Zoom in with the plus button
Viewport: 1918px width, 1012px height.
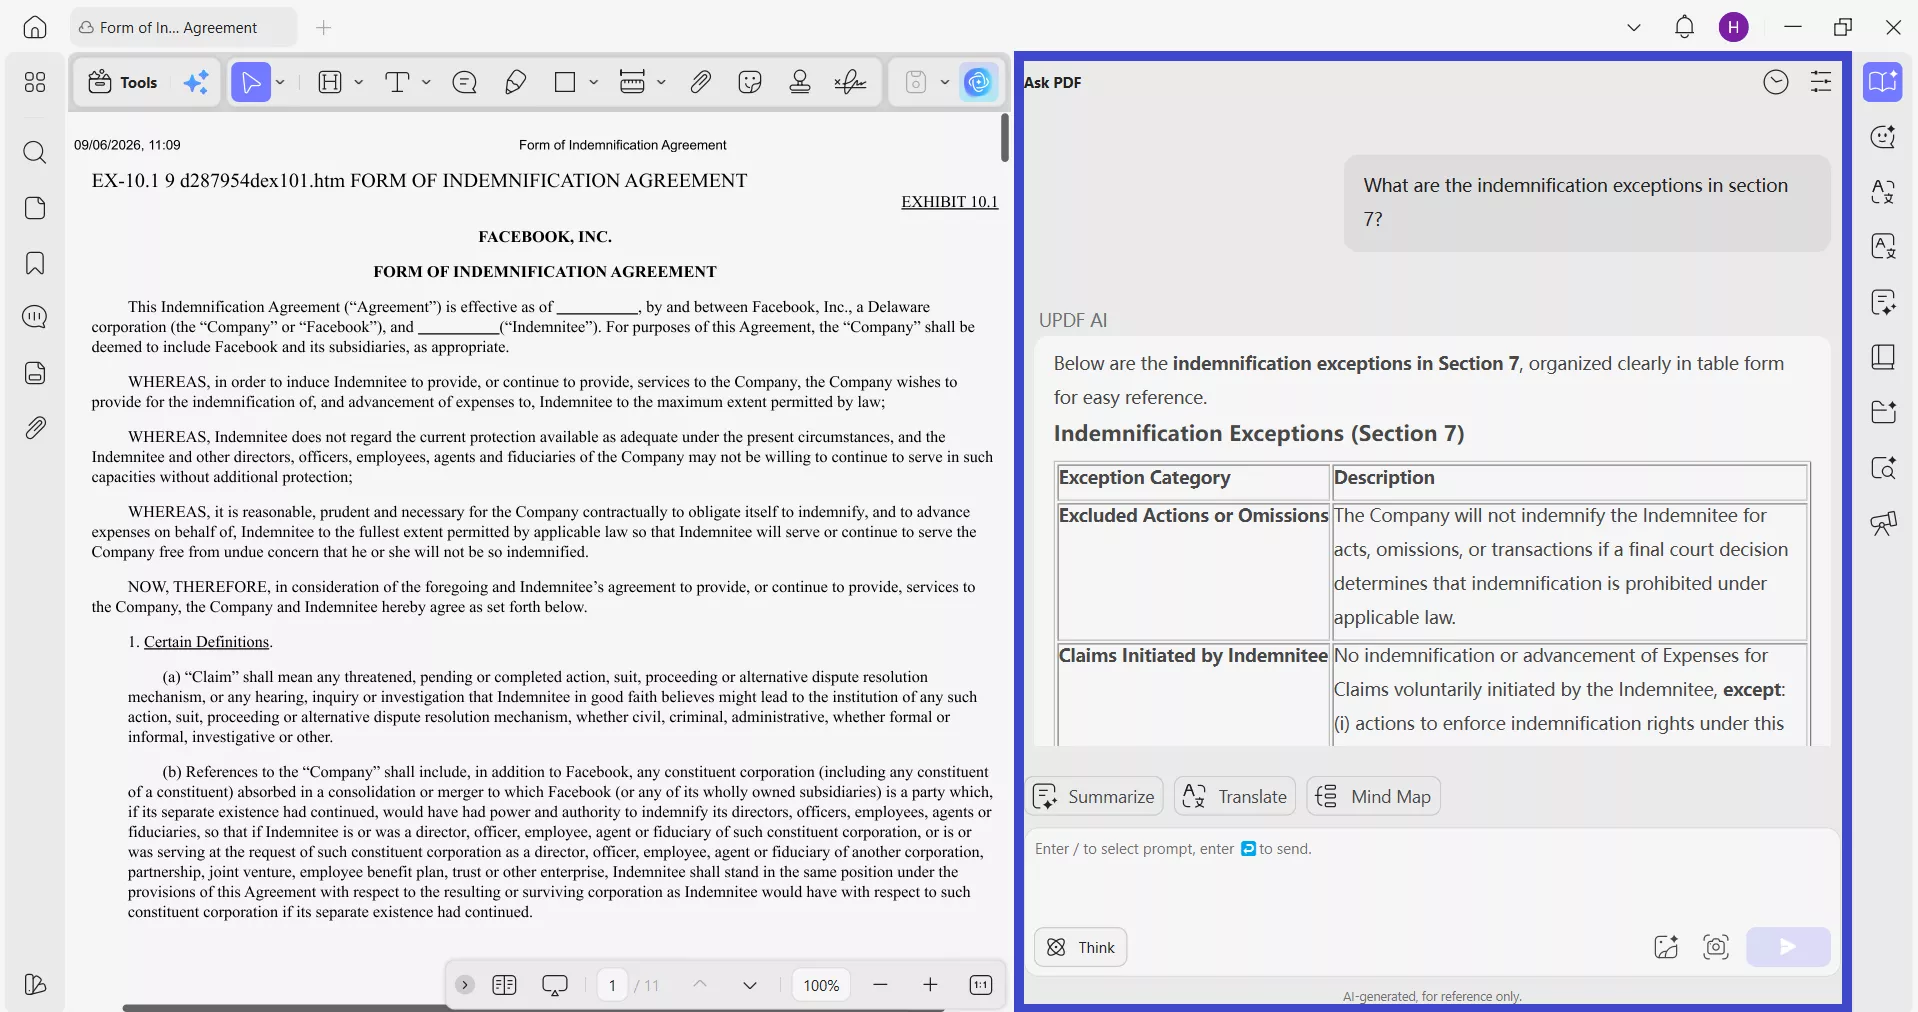(x=930, y=985)
